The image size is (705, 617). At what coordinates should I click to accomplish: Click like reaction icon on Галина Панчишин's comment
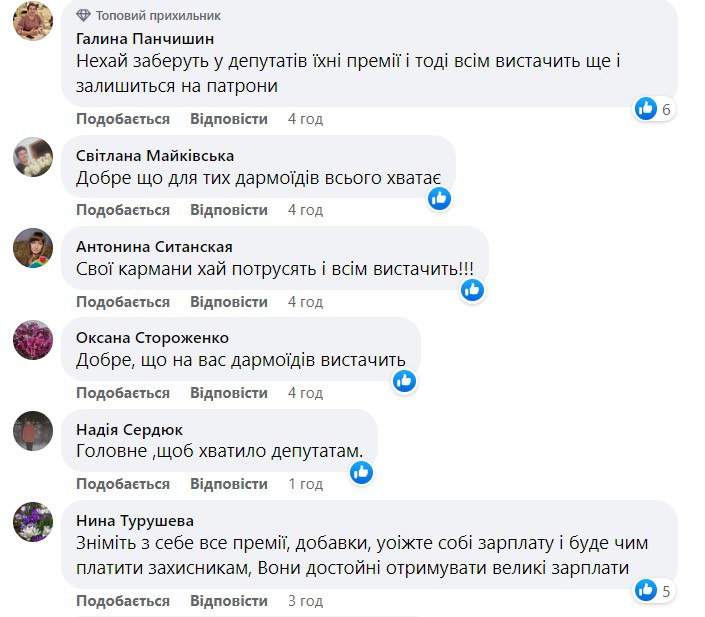(x=646, y=109)
